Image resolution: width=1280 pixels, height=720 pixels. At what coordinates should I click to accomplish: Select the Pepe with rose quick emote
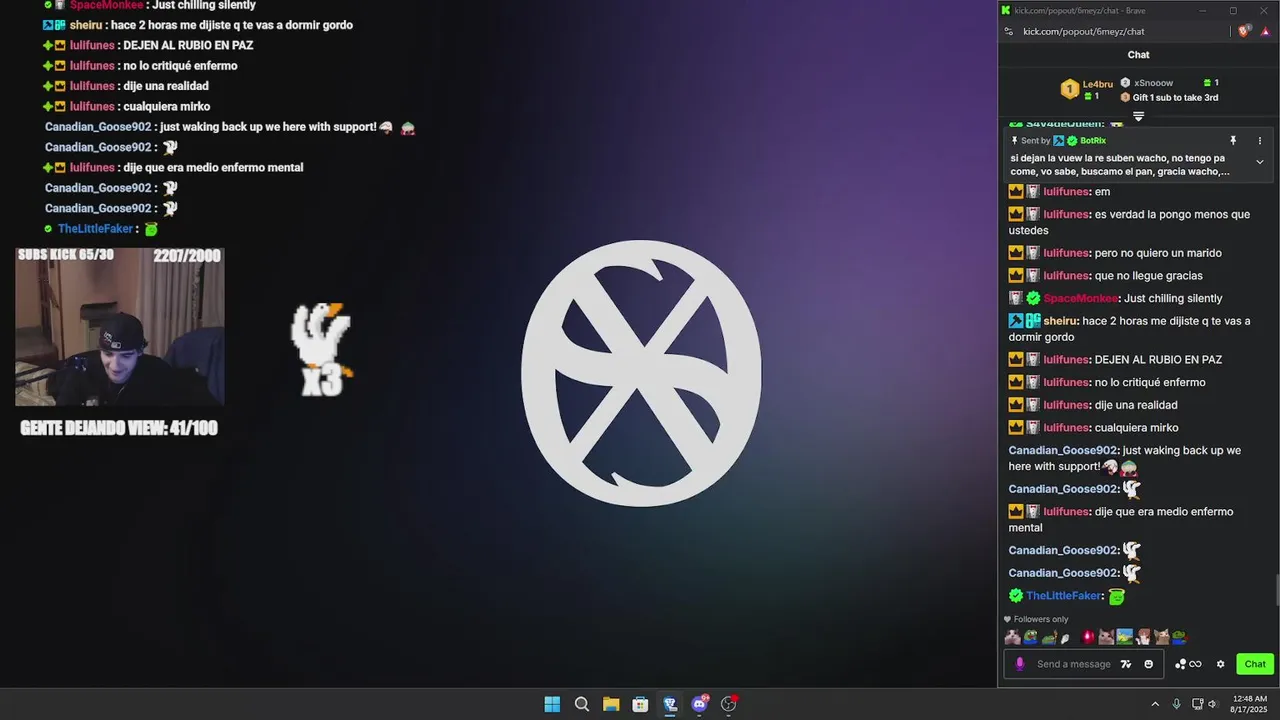(x=1180, y=637)
